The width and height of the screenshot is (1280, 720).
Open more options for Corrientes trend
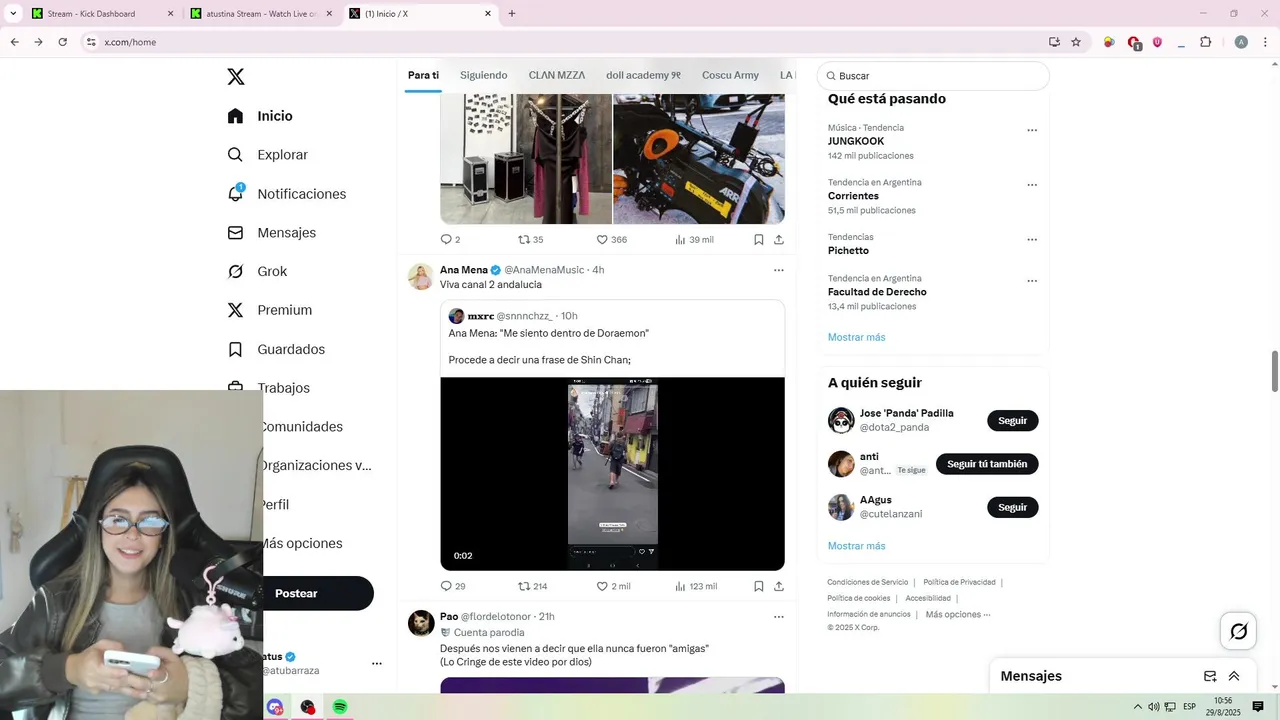click(1032, 185)
